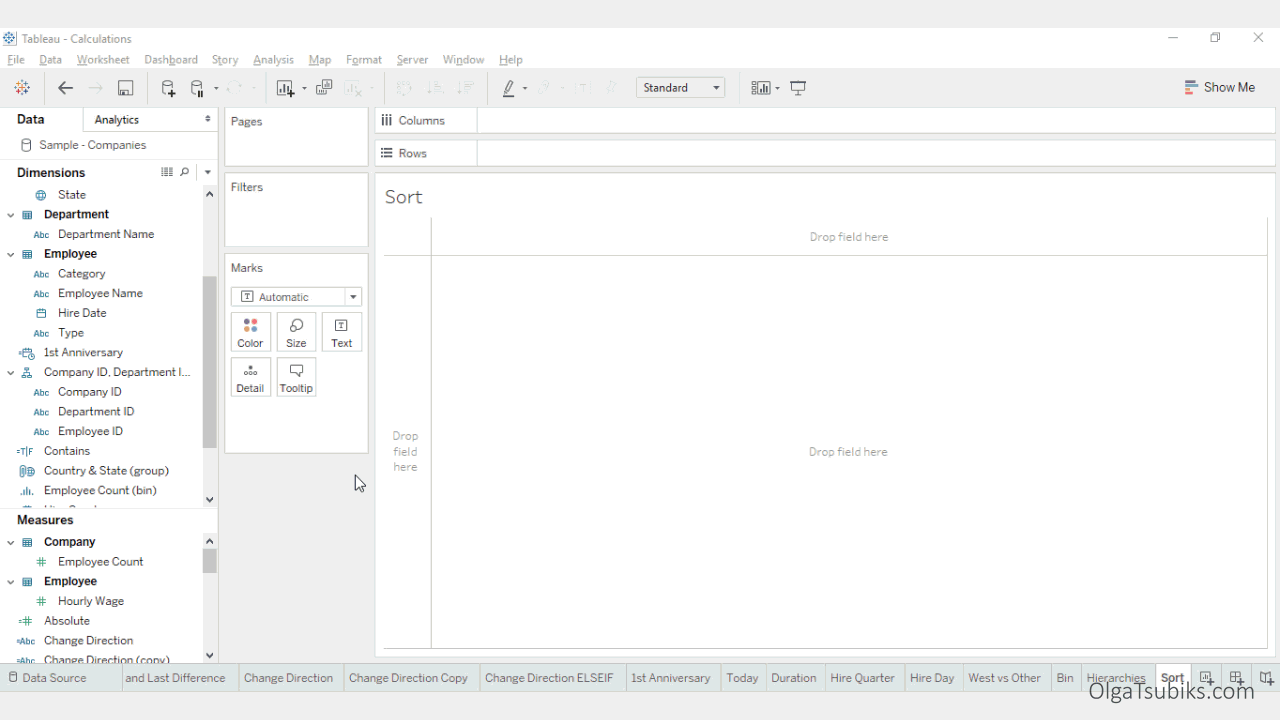The width and height of the screenshot is (1280, 720).
Task: Select the Country & State (group) field
Action: (x=106, y=471)
